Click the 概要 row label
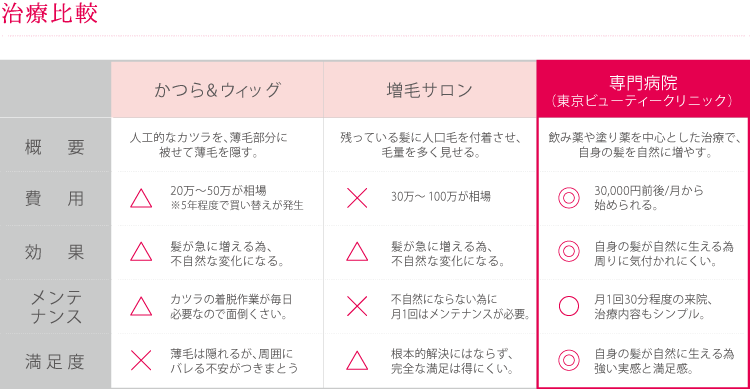Viewport: 750px width, 389px height. tap(55, 147)
